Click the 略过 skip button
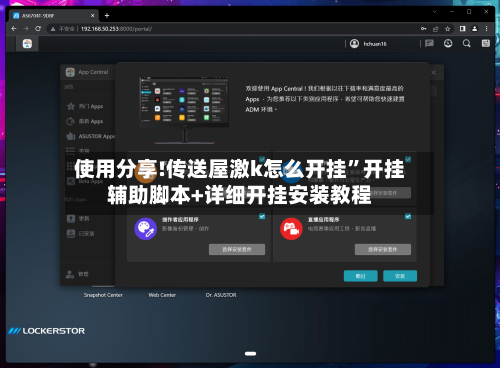 361,276
